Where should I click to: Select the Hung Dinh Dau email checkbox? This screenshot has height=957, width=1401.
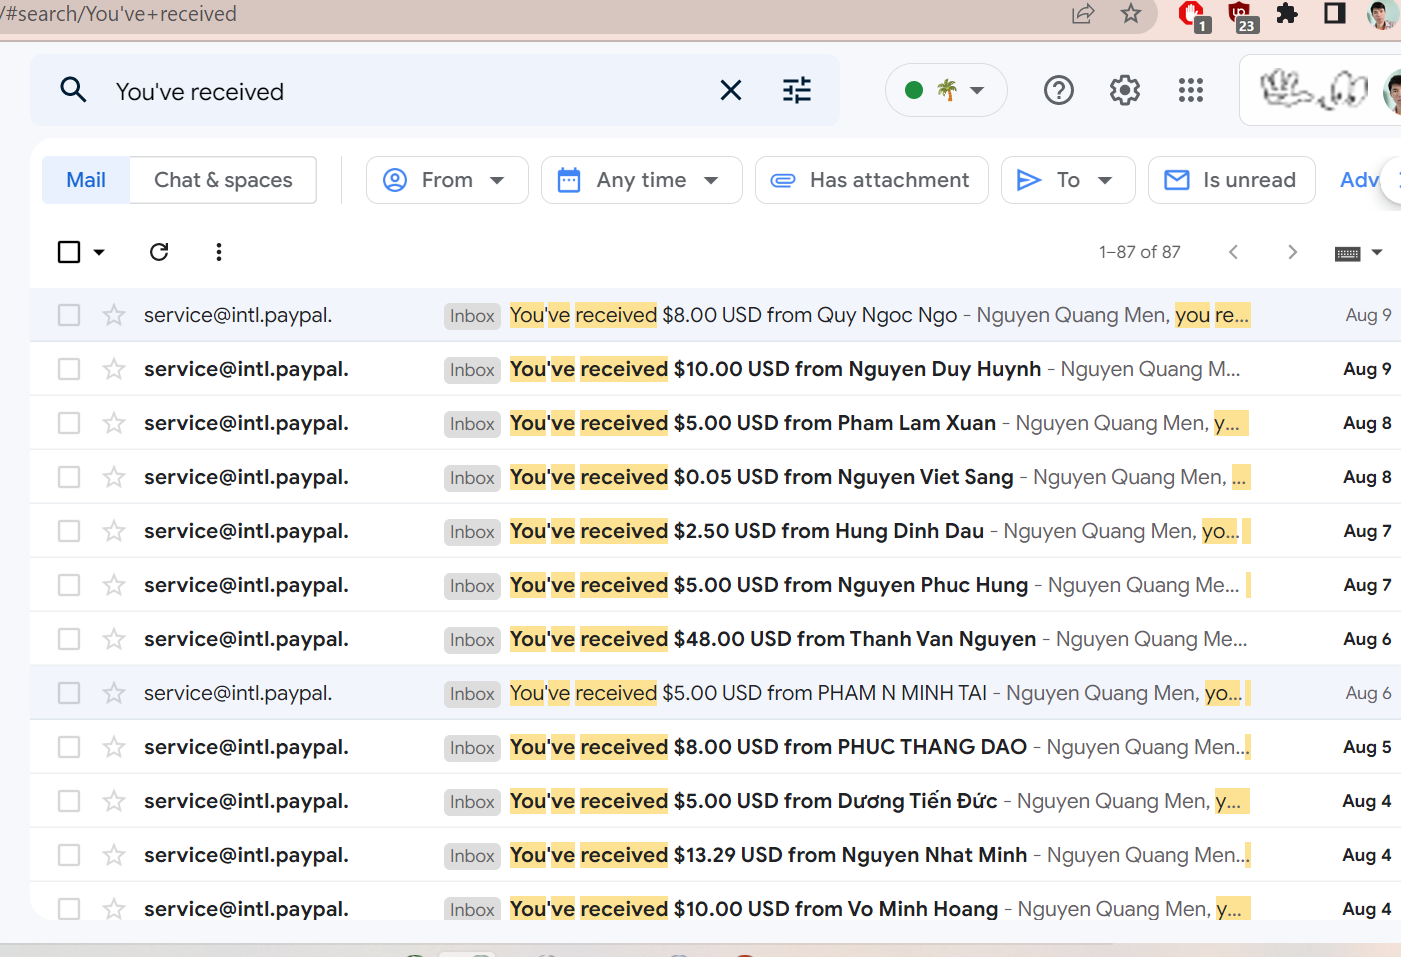(69, 531)
